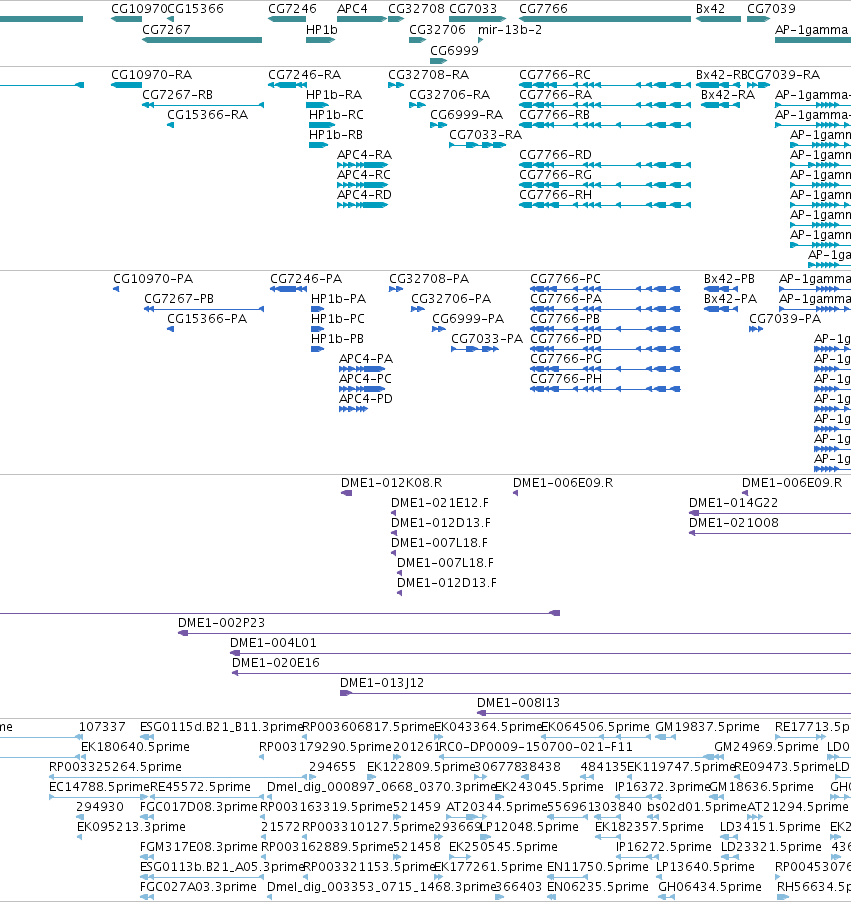Viewport: 851px width, 902px height.
Task: Select transcript CG7267-RB
Action: click(x=177, y=95)
